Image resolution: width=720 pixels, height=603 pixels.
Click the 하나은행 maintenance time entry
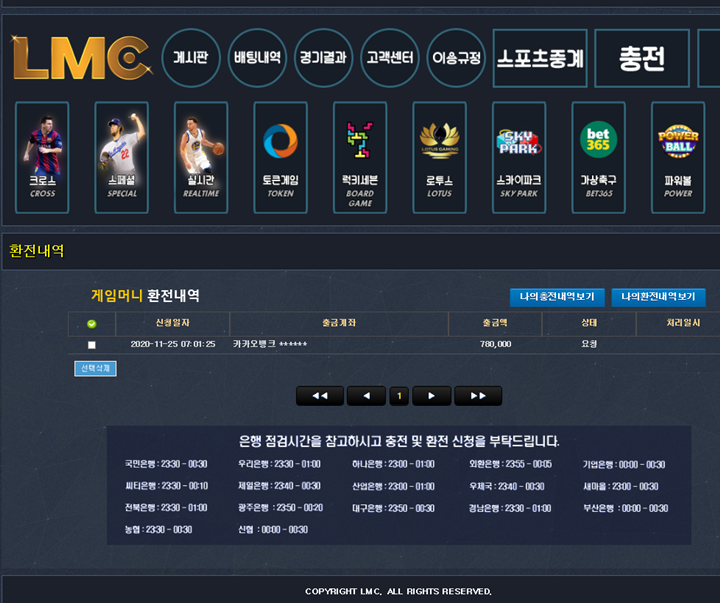point(394,464)
